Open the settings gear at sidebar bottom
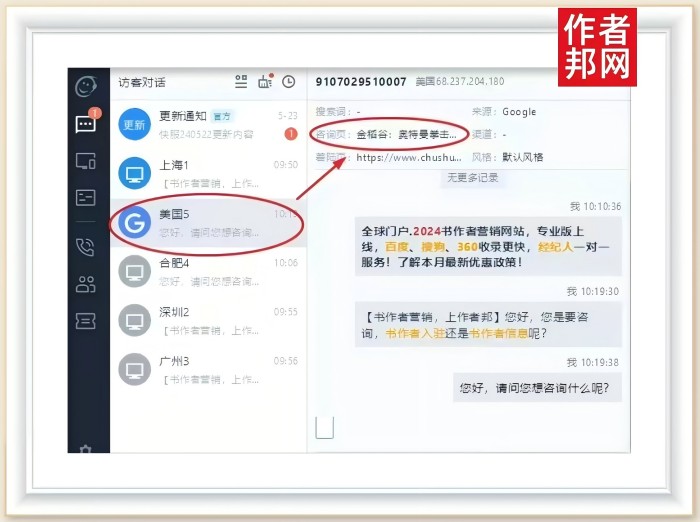700x522 pixels. [x=86, y=450]
